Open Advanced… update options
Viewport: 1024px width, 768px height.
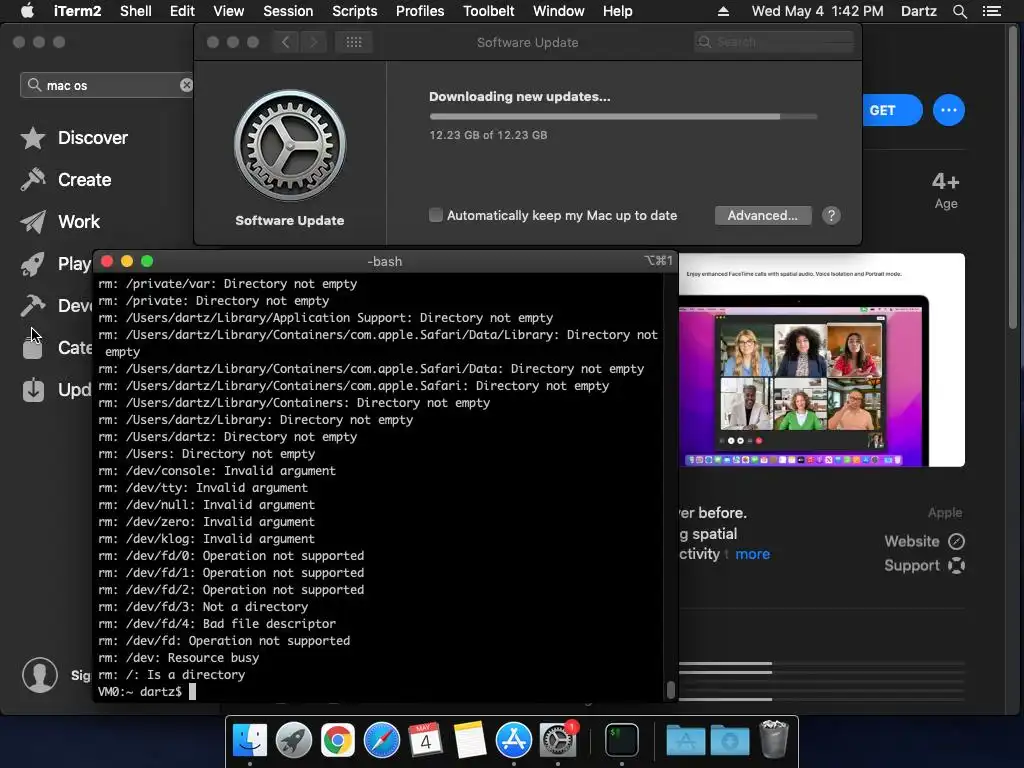(763, 216)
